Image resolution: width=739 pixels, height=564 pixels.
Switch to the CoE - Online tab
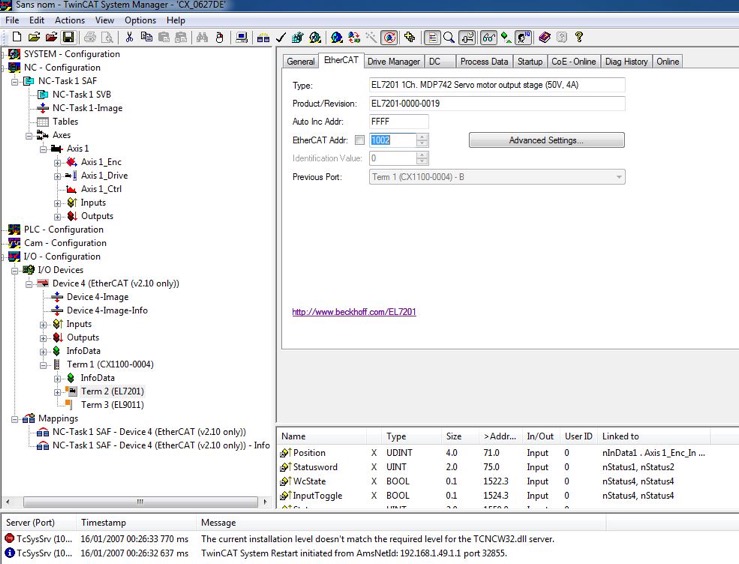coord(573,61)
